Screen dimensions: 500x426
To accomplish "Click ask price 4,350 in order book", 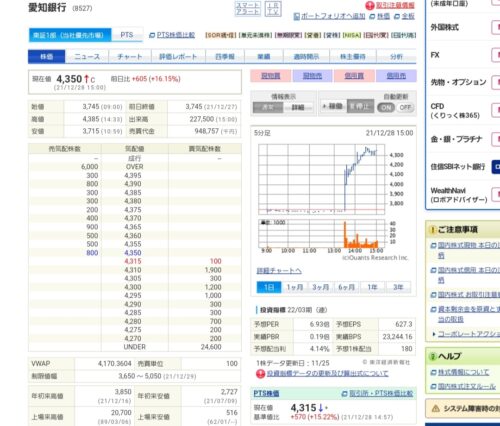I will coord(133,253).
